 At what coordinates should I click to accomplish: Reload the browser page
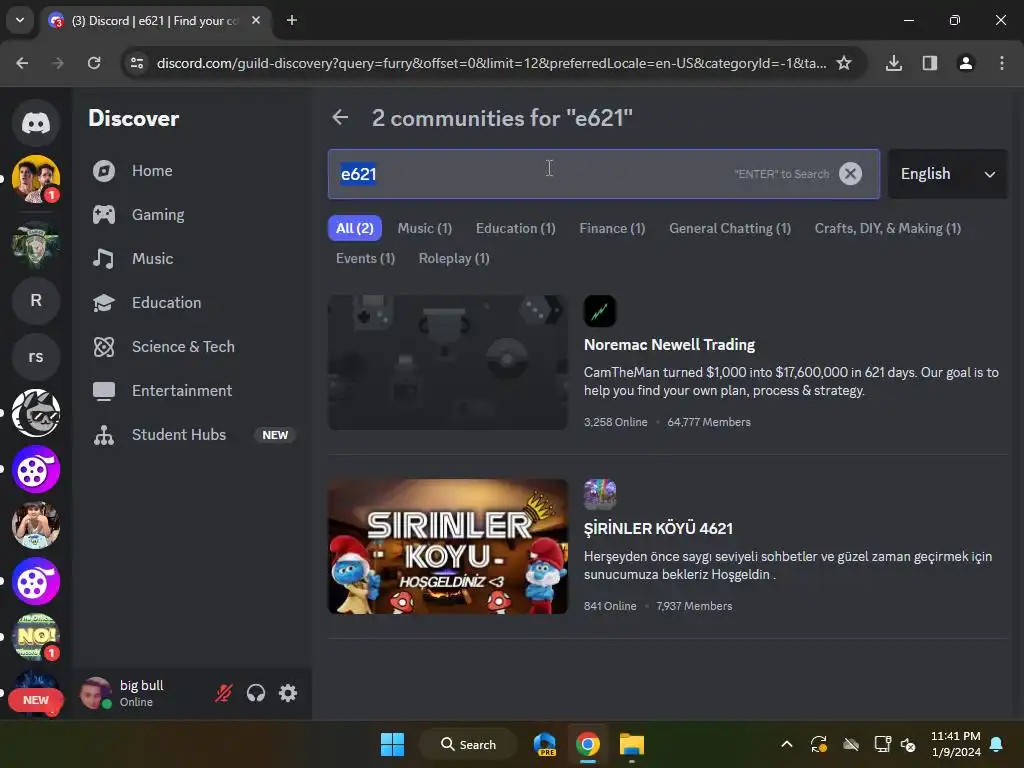[x=94, y=63]
